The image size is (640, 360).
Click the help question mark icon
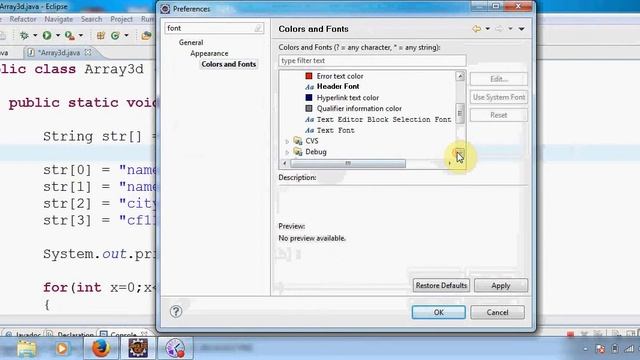coord(176,312)
